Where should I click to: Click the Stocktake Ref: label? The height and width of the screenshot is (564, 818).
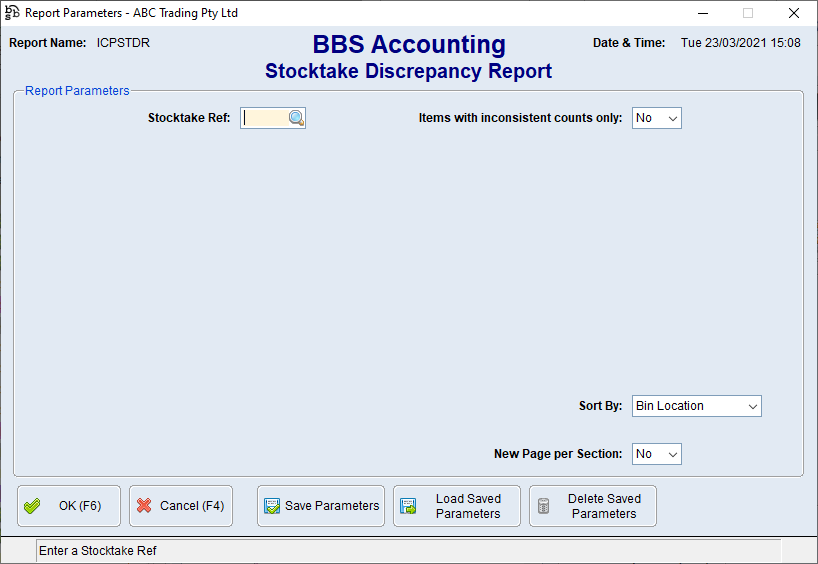point(189,118)
